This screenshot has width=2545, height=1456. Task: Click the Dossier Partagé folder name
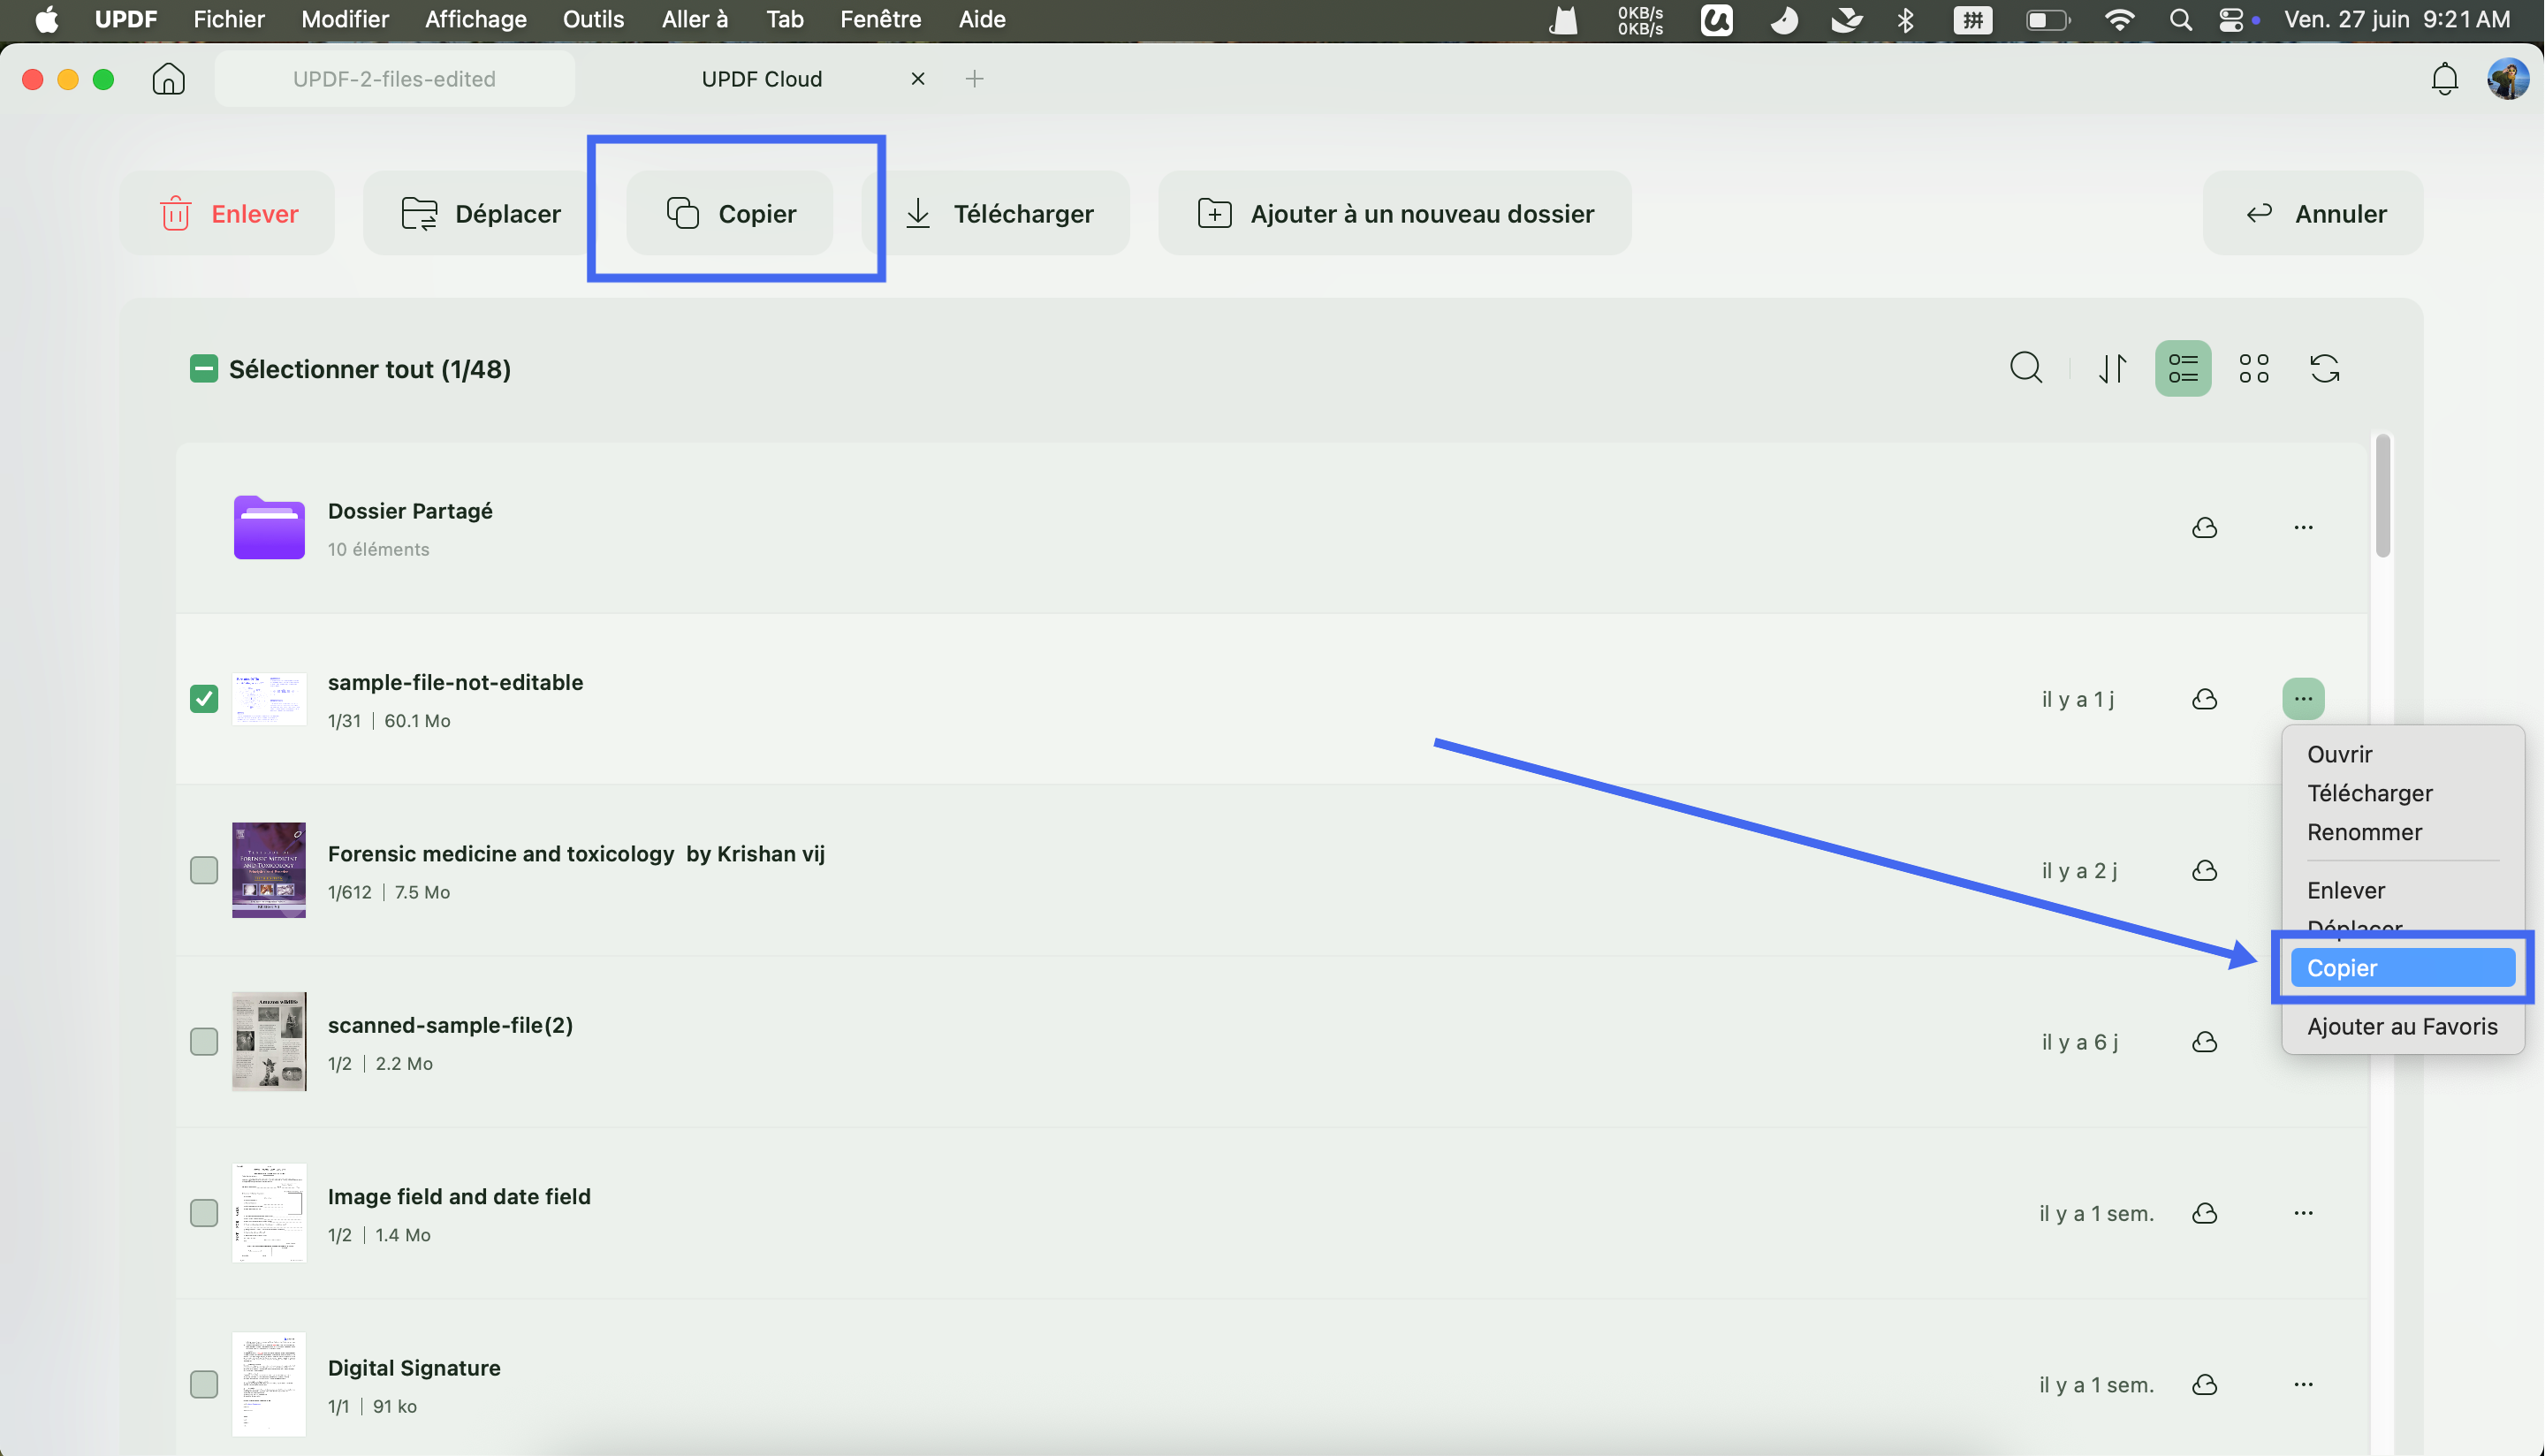pos(410,511)
